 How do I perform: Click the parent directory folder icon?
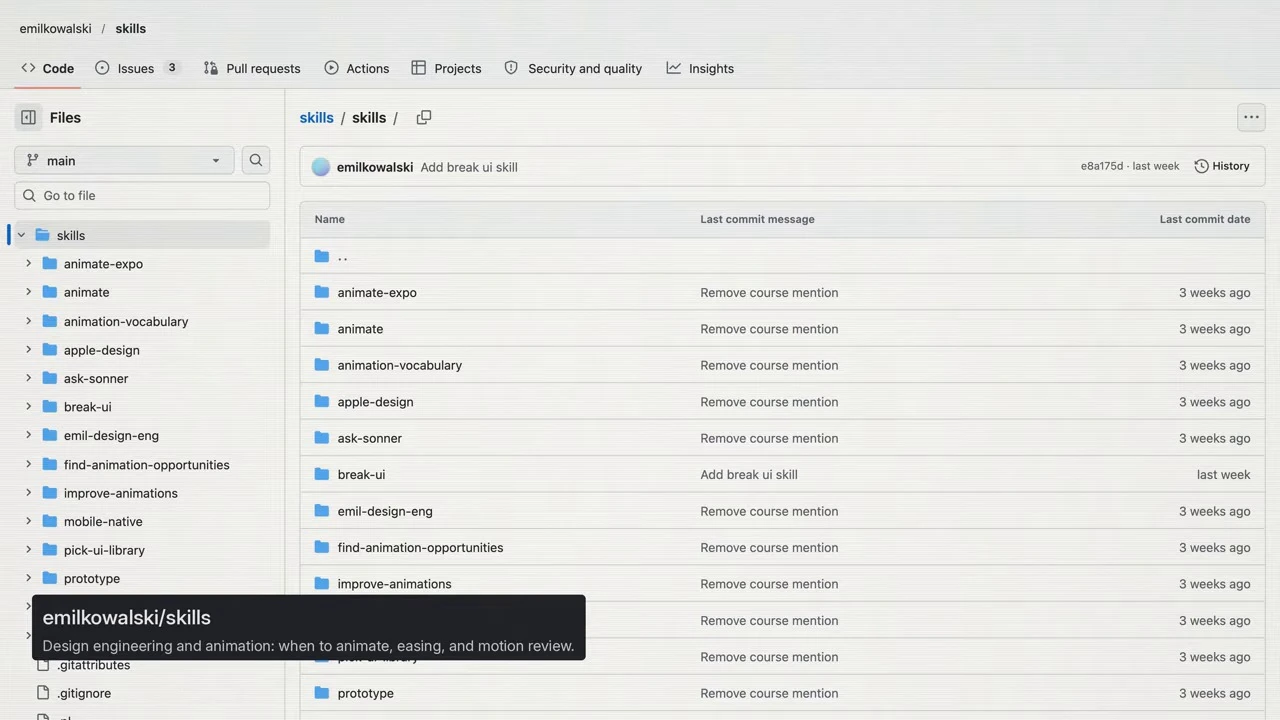pyautogui.click(x=322, y=256)
